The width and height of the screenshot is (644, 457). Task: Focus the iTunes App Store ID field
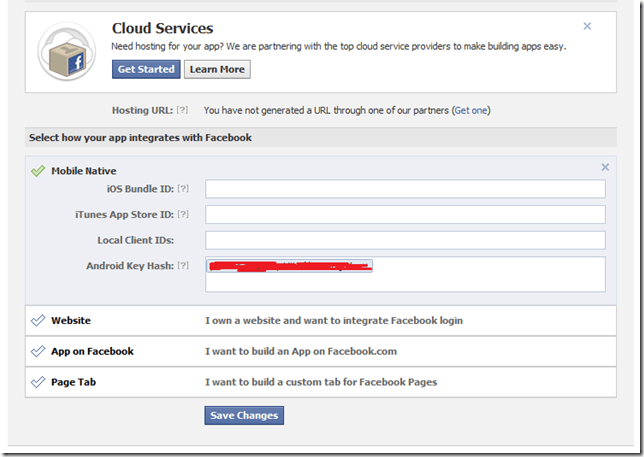(x=405, y=215)
